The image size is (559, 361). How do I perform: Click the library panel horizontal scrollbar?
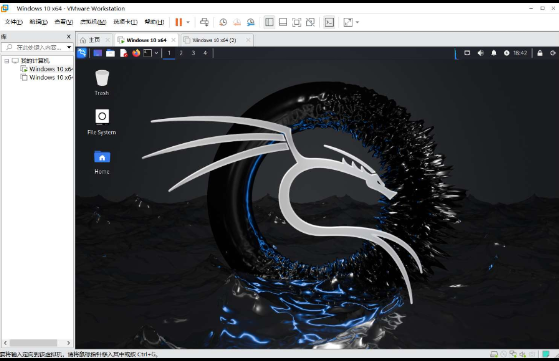(x=37, y=343)
